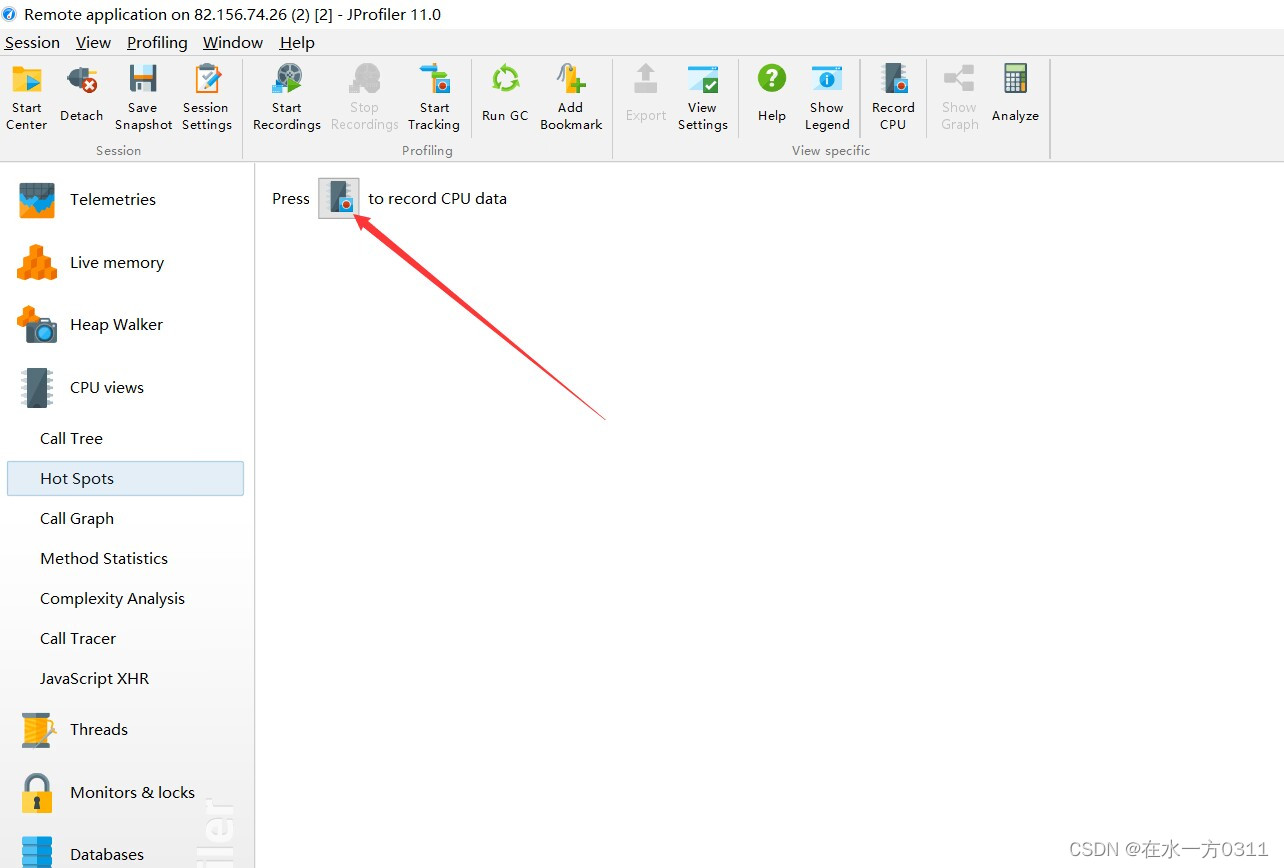Click the Start Recordings icon
The image size is (1284, 868).
tap(287, 97)
